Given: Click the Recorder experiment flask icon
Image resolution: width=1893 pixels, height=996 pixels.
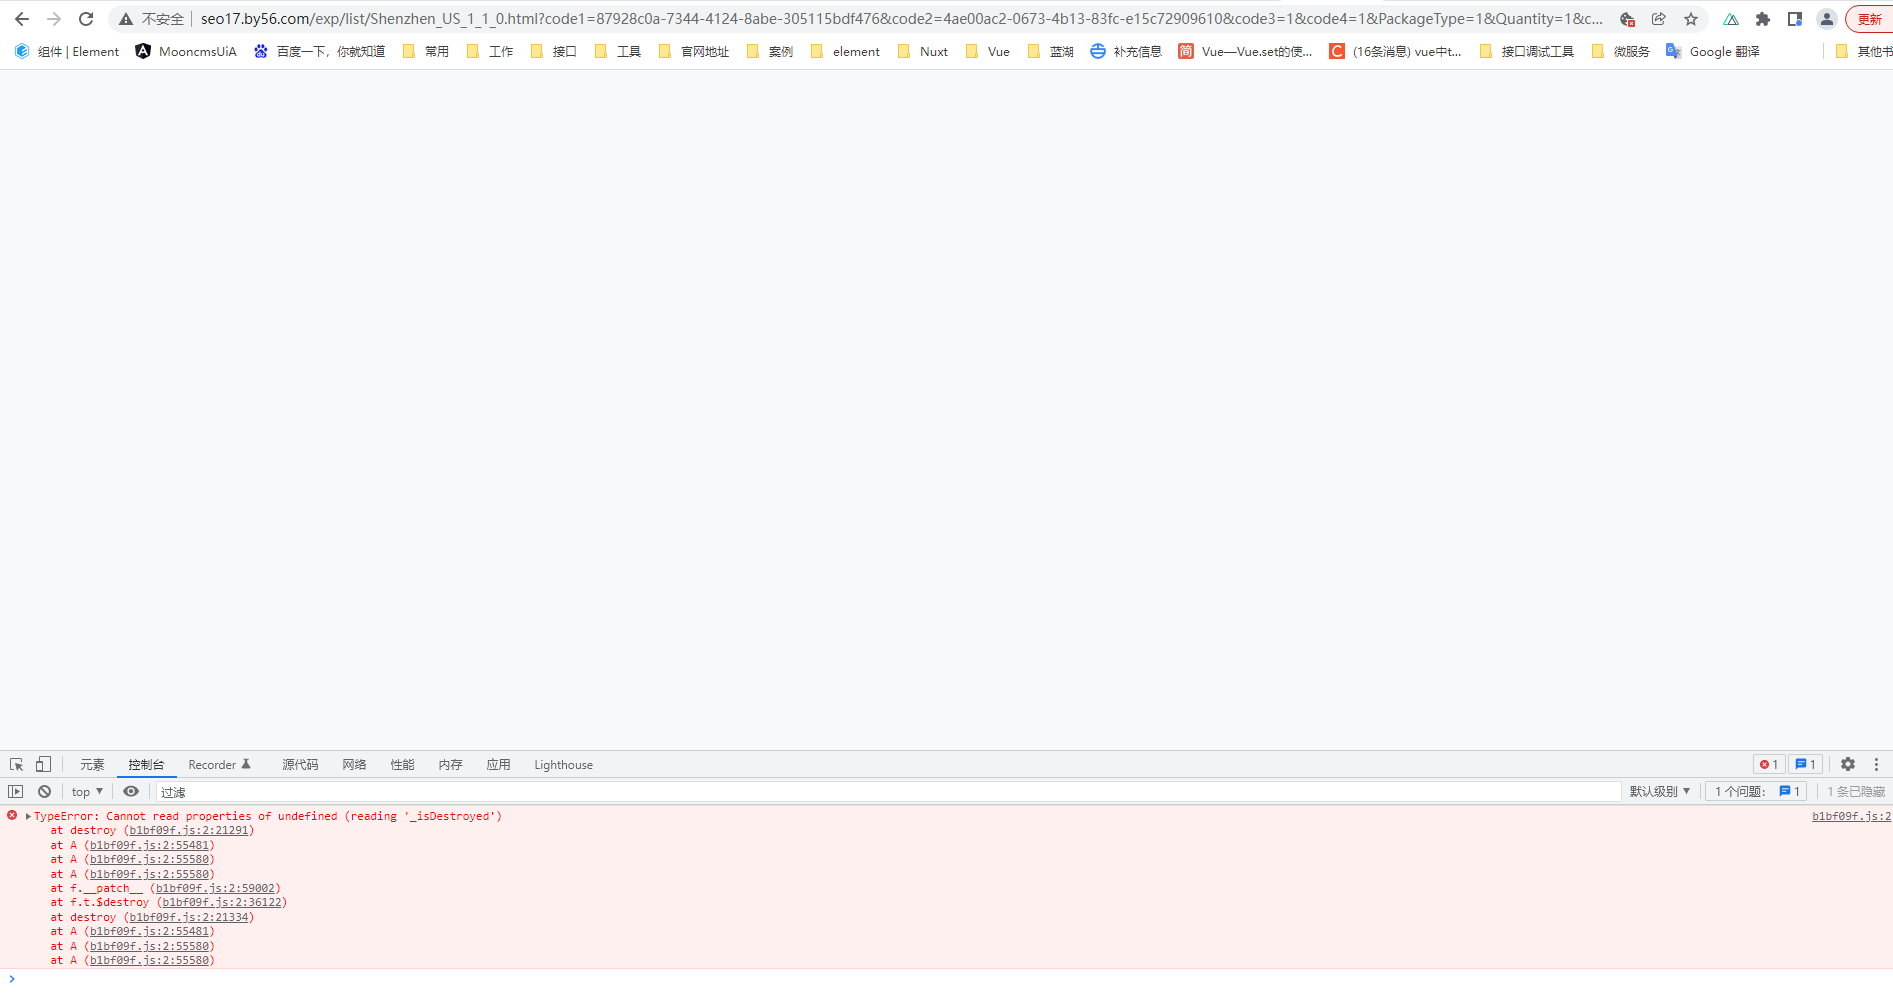Looking at the screenshot, I should [x=245, y=764].
